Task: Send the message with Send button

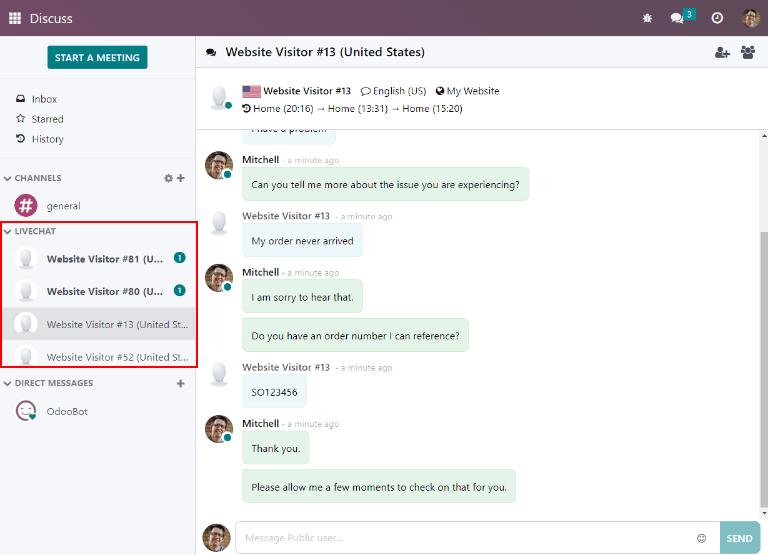Action: 739,538
